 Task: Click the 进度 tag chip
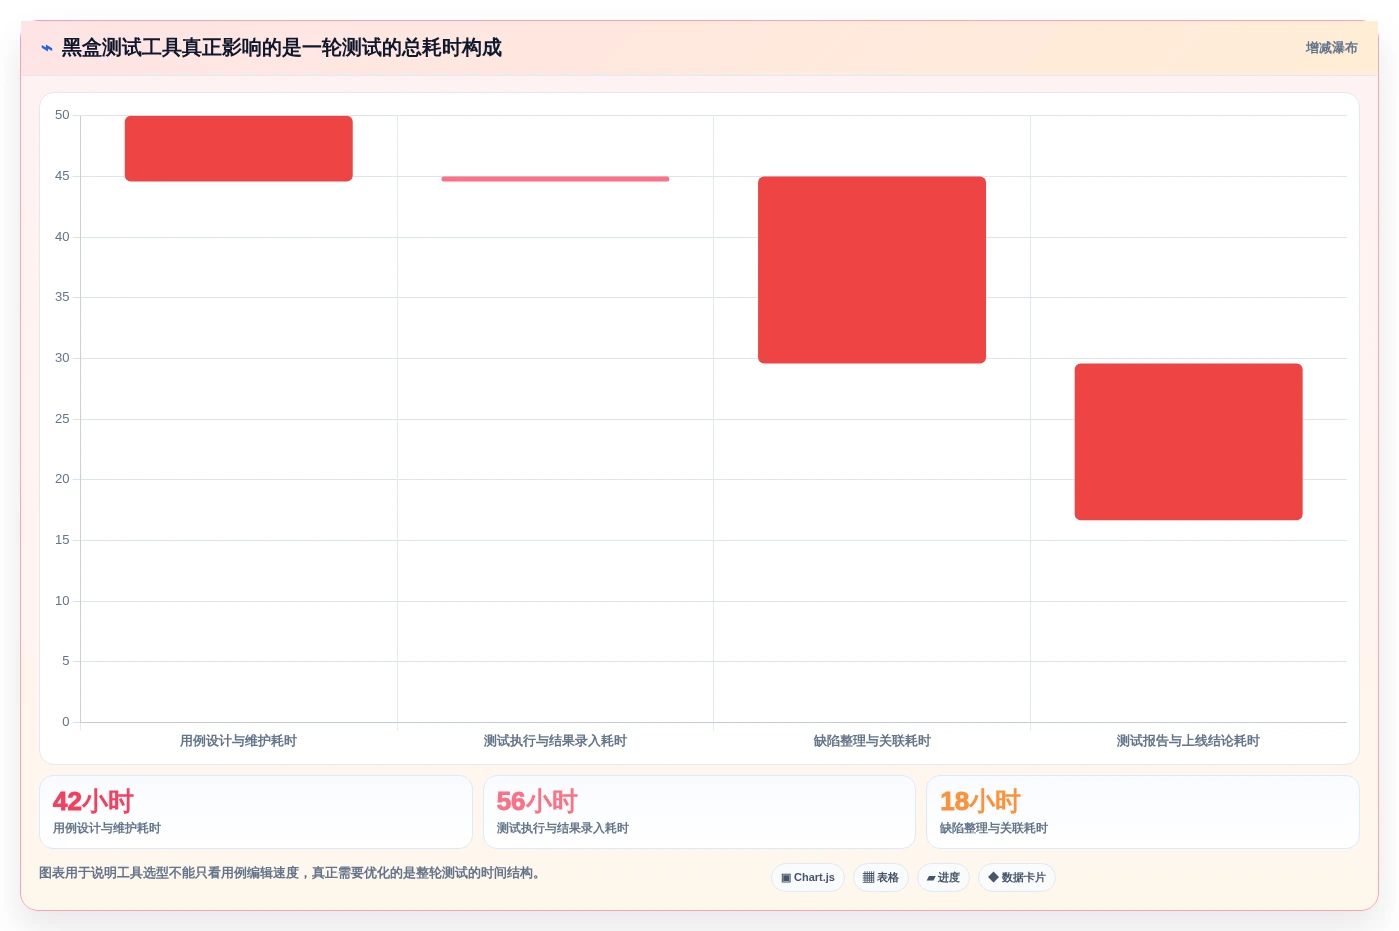click(x=943, y=878)
